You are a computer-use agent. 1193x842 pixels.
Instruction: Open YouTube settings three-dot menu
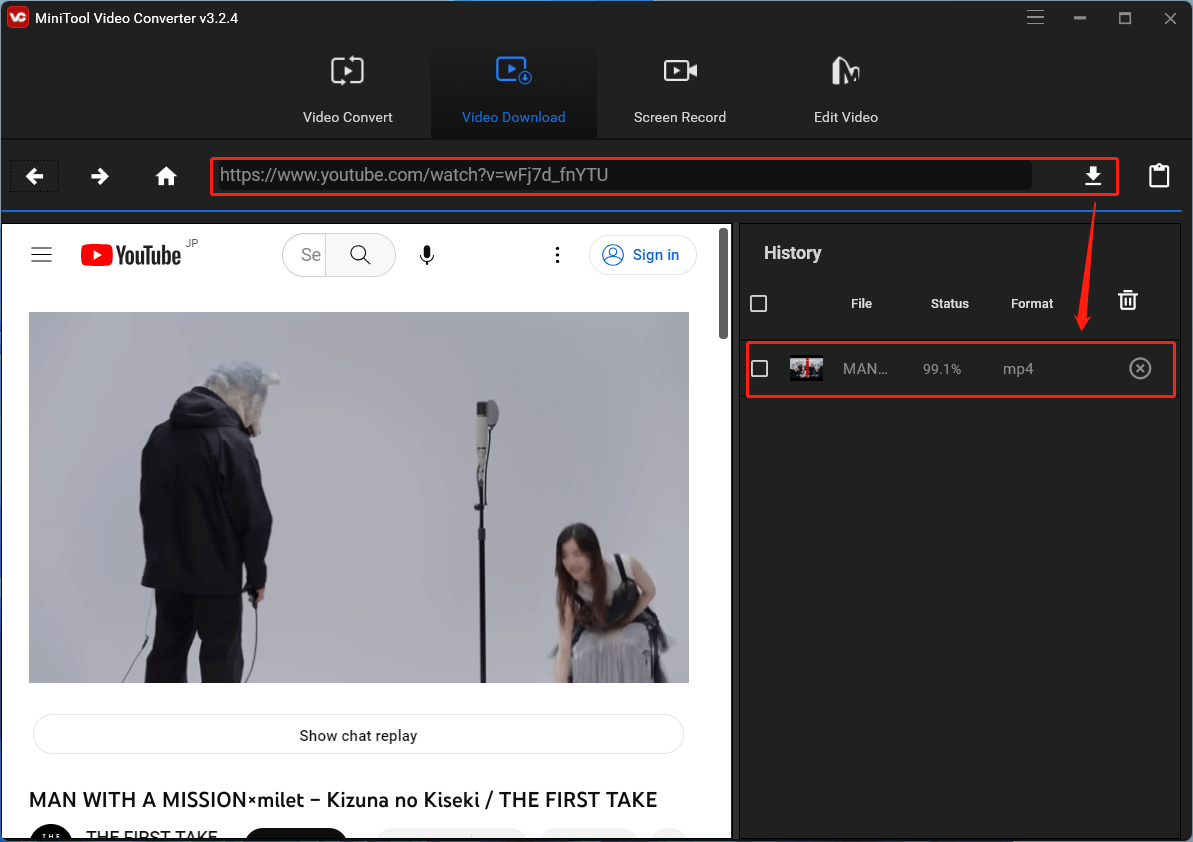point(558,255)
